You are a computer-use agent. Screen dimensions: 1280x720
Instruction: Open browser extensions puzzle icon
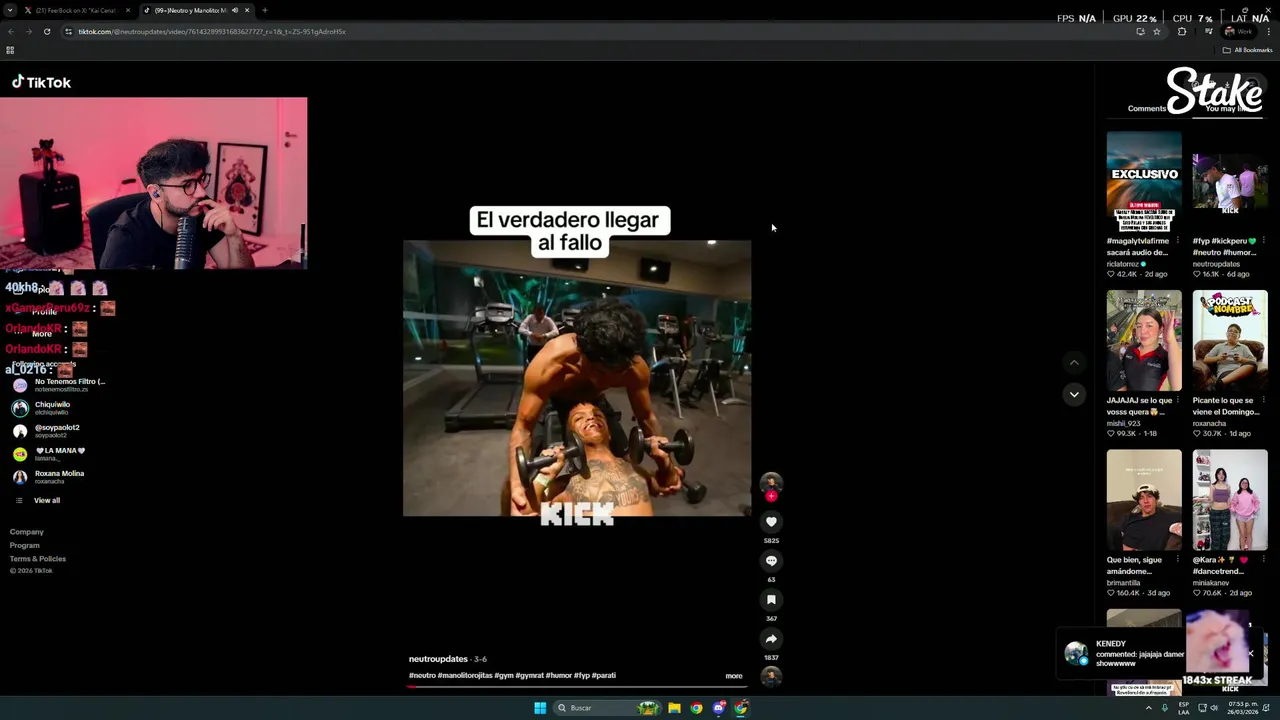1182,31
